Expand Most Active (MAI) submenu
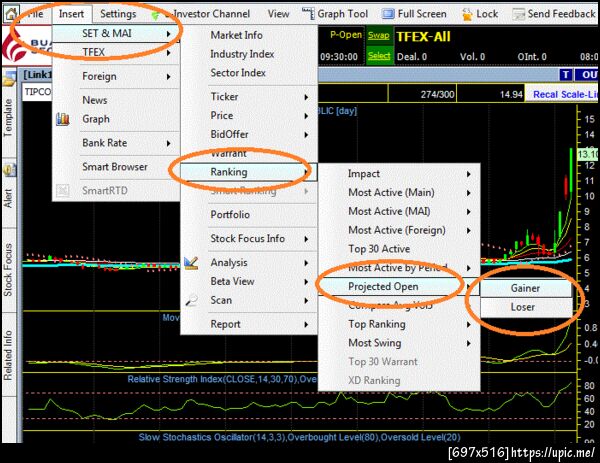 click(x=399, y=211)
